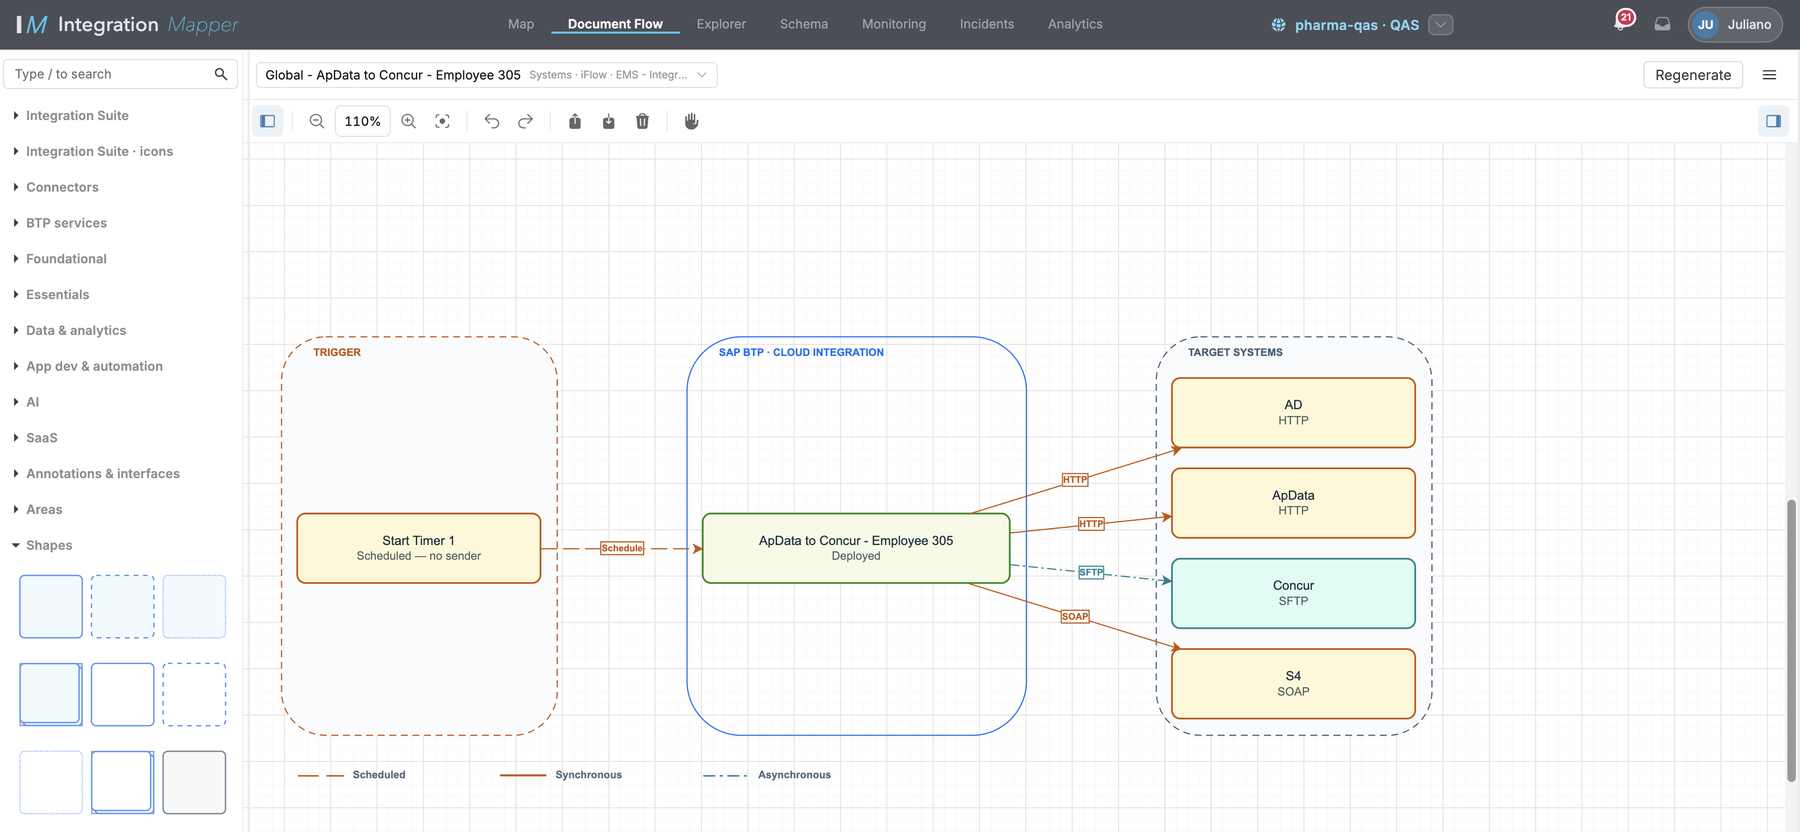Click the Integration Mapper logo
Image resolution: width=1800 pixels, height=832 pixels.
127,24
